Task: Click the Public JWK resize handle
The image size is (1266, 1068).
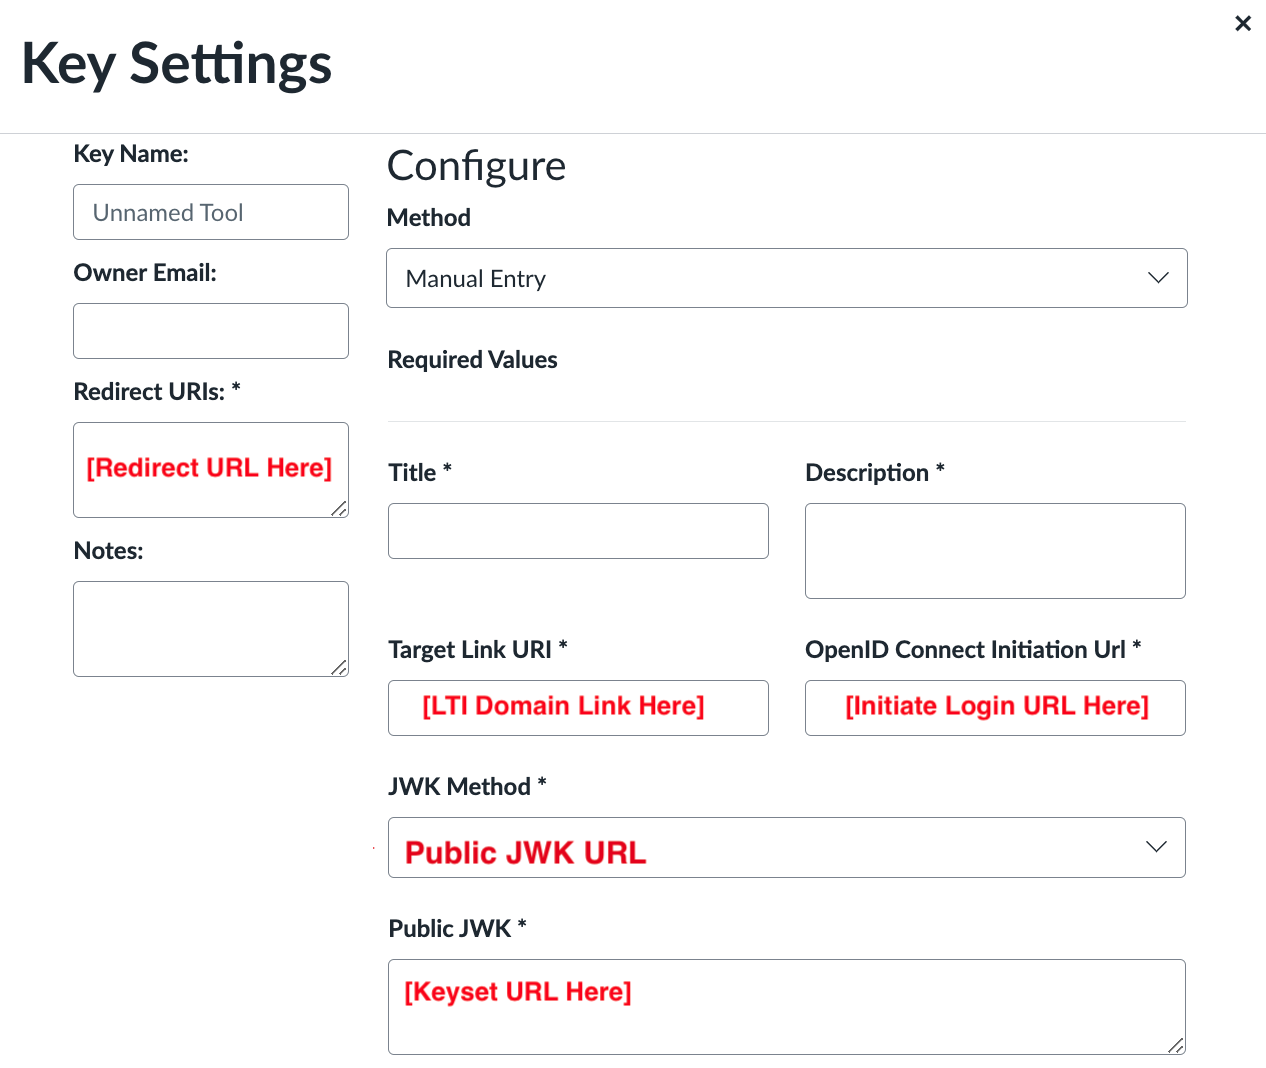Action: coord(1176,1046)
